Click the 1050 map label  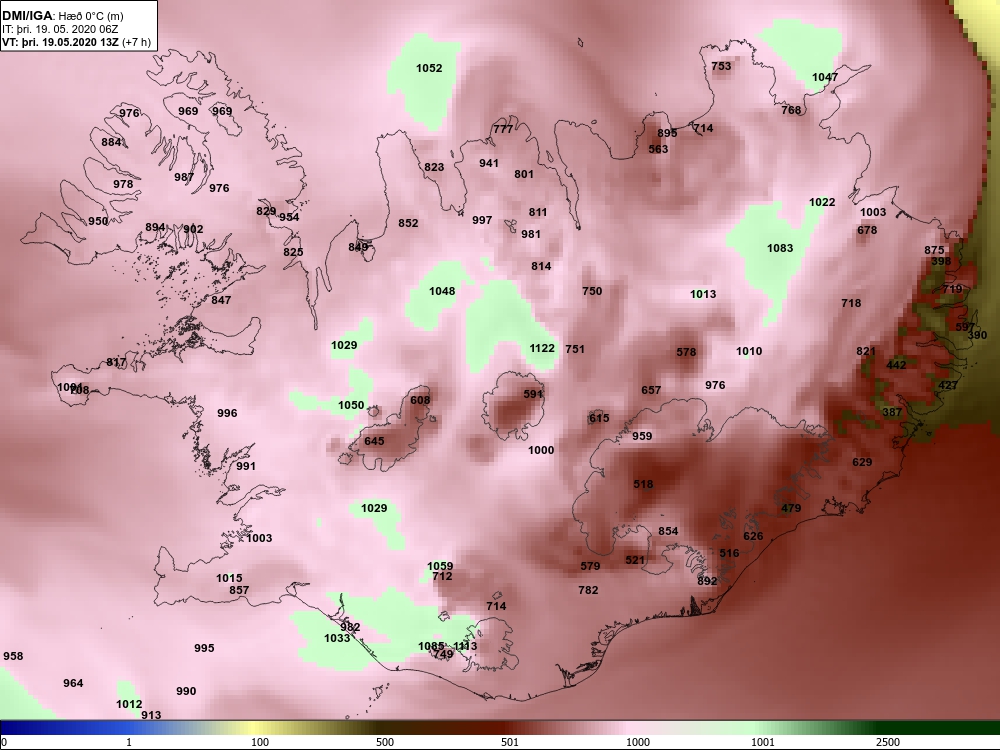click(351, 406)
